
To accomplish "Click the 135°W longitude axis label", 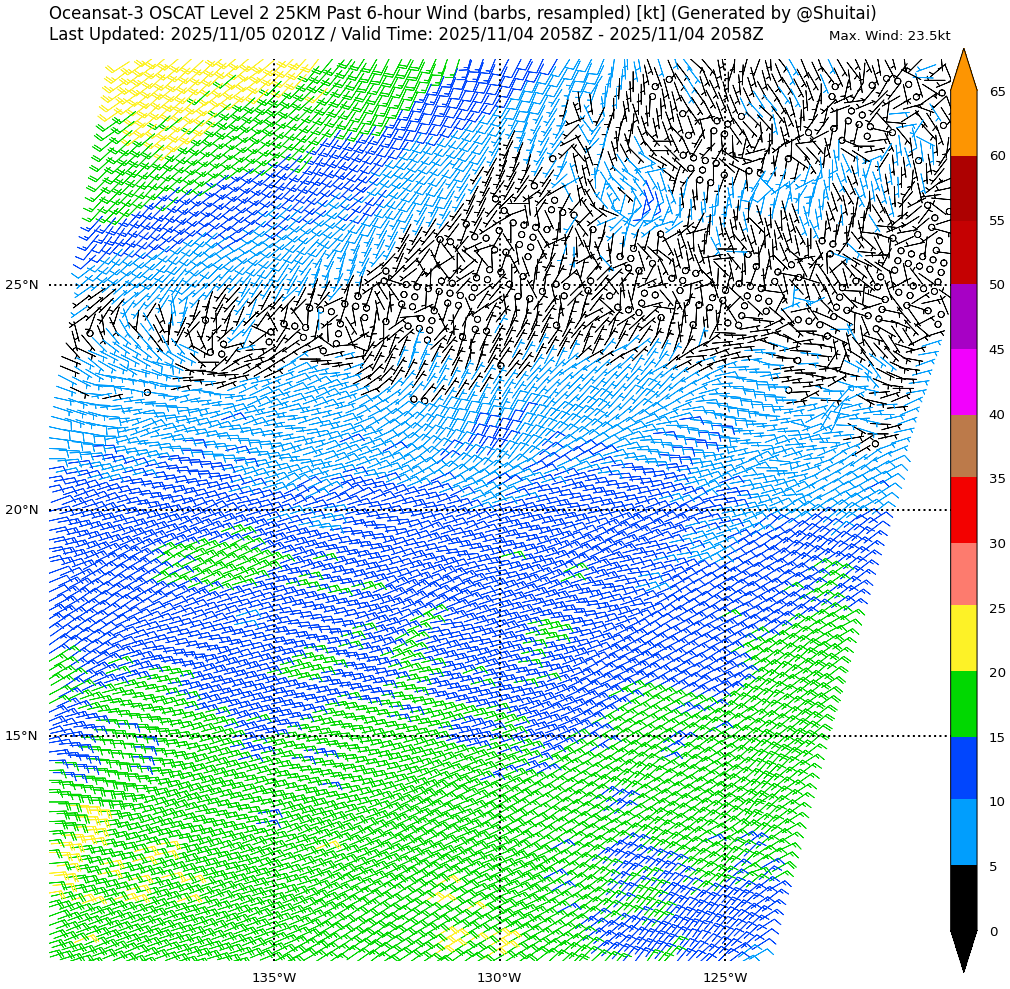I will (274, 977).
